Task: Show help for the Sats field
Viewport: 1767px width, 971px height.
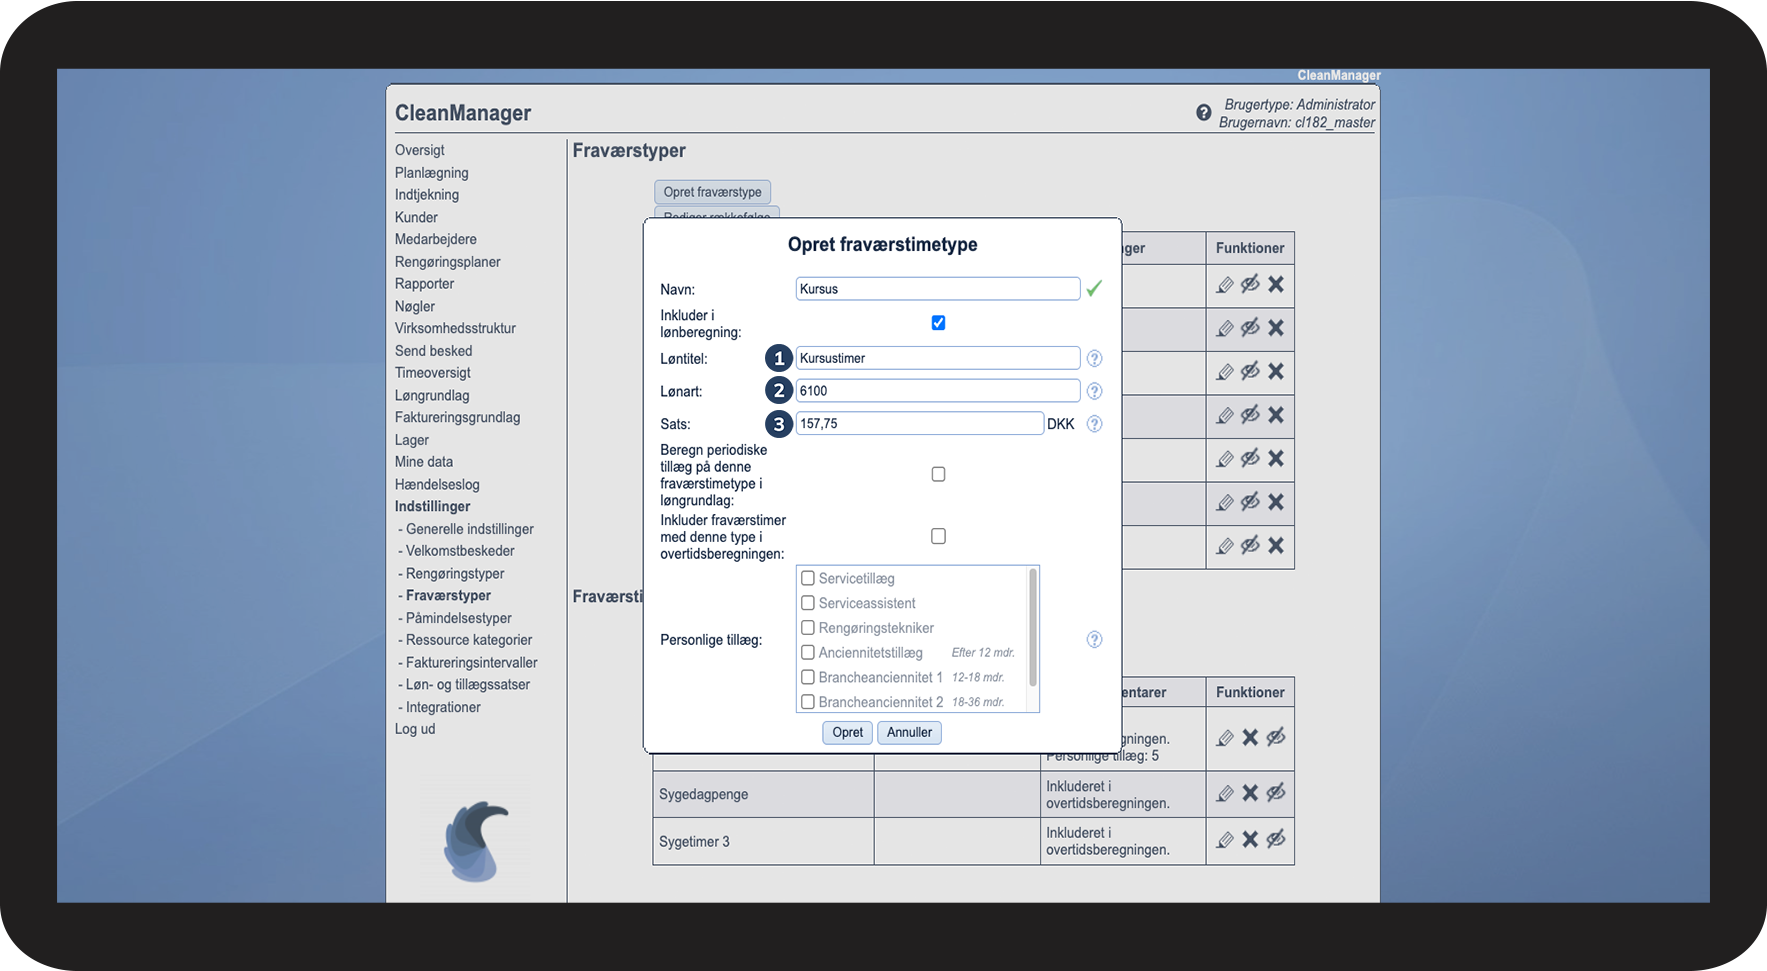Action: coord(1095,424)
